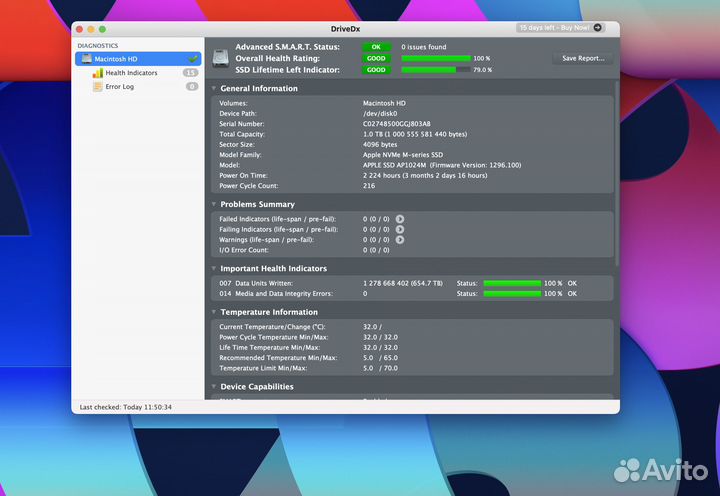Open details arrow for Failed Indicators
Screen dimensions: 720x496
click(x=400, y=219)
